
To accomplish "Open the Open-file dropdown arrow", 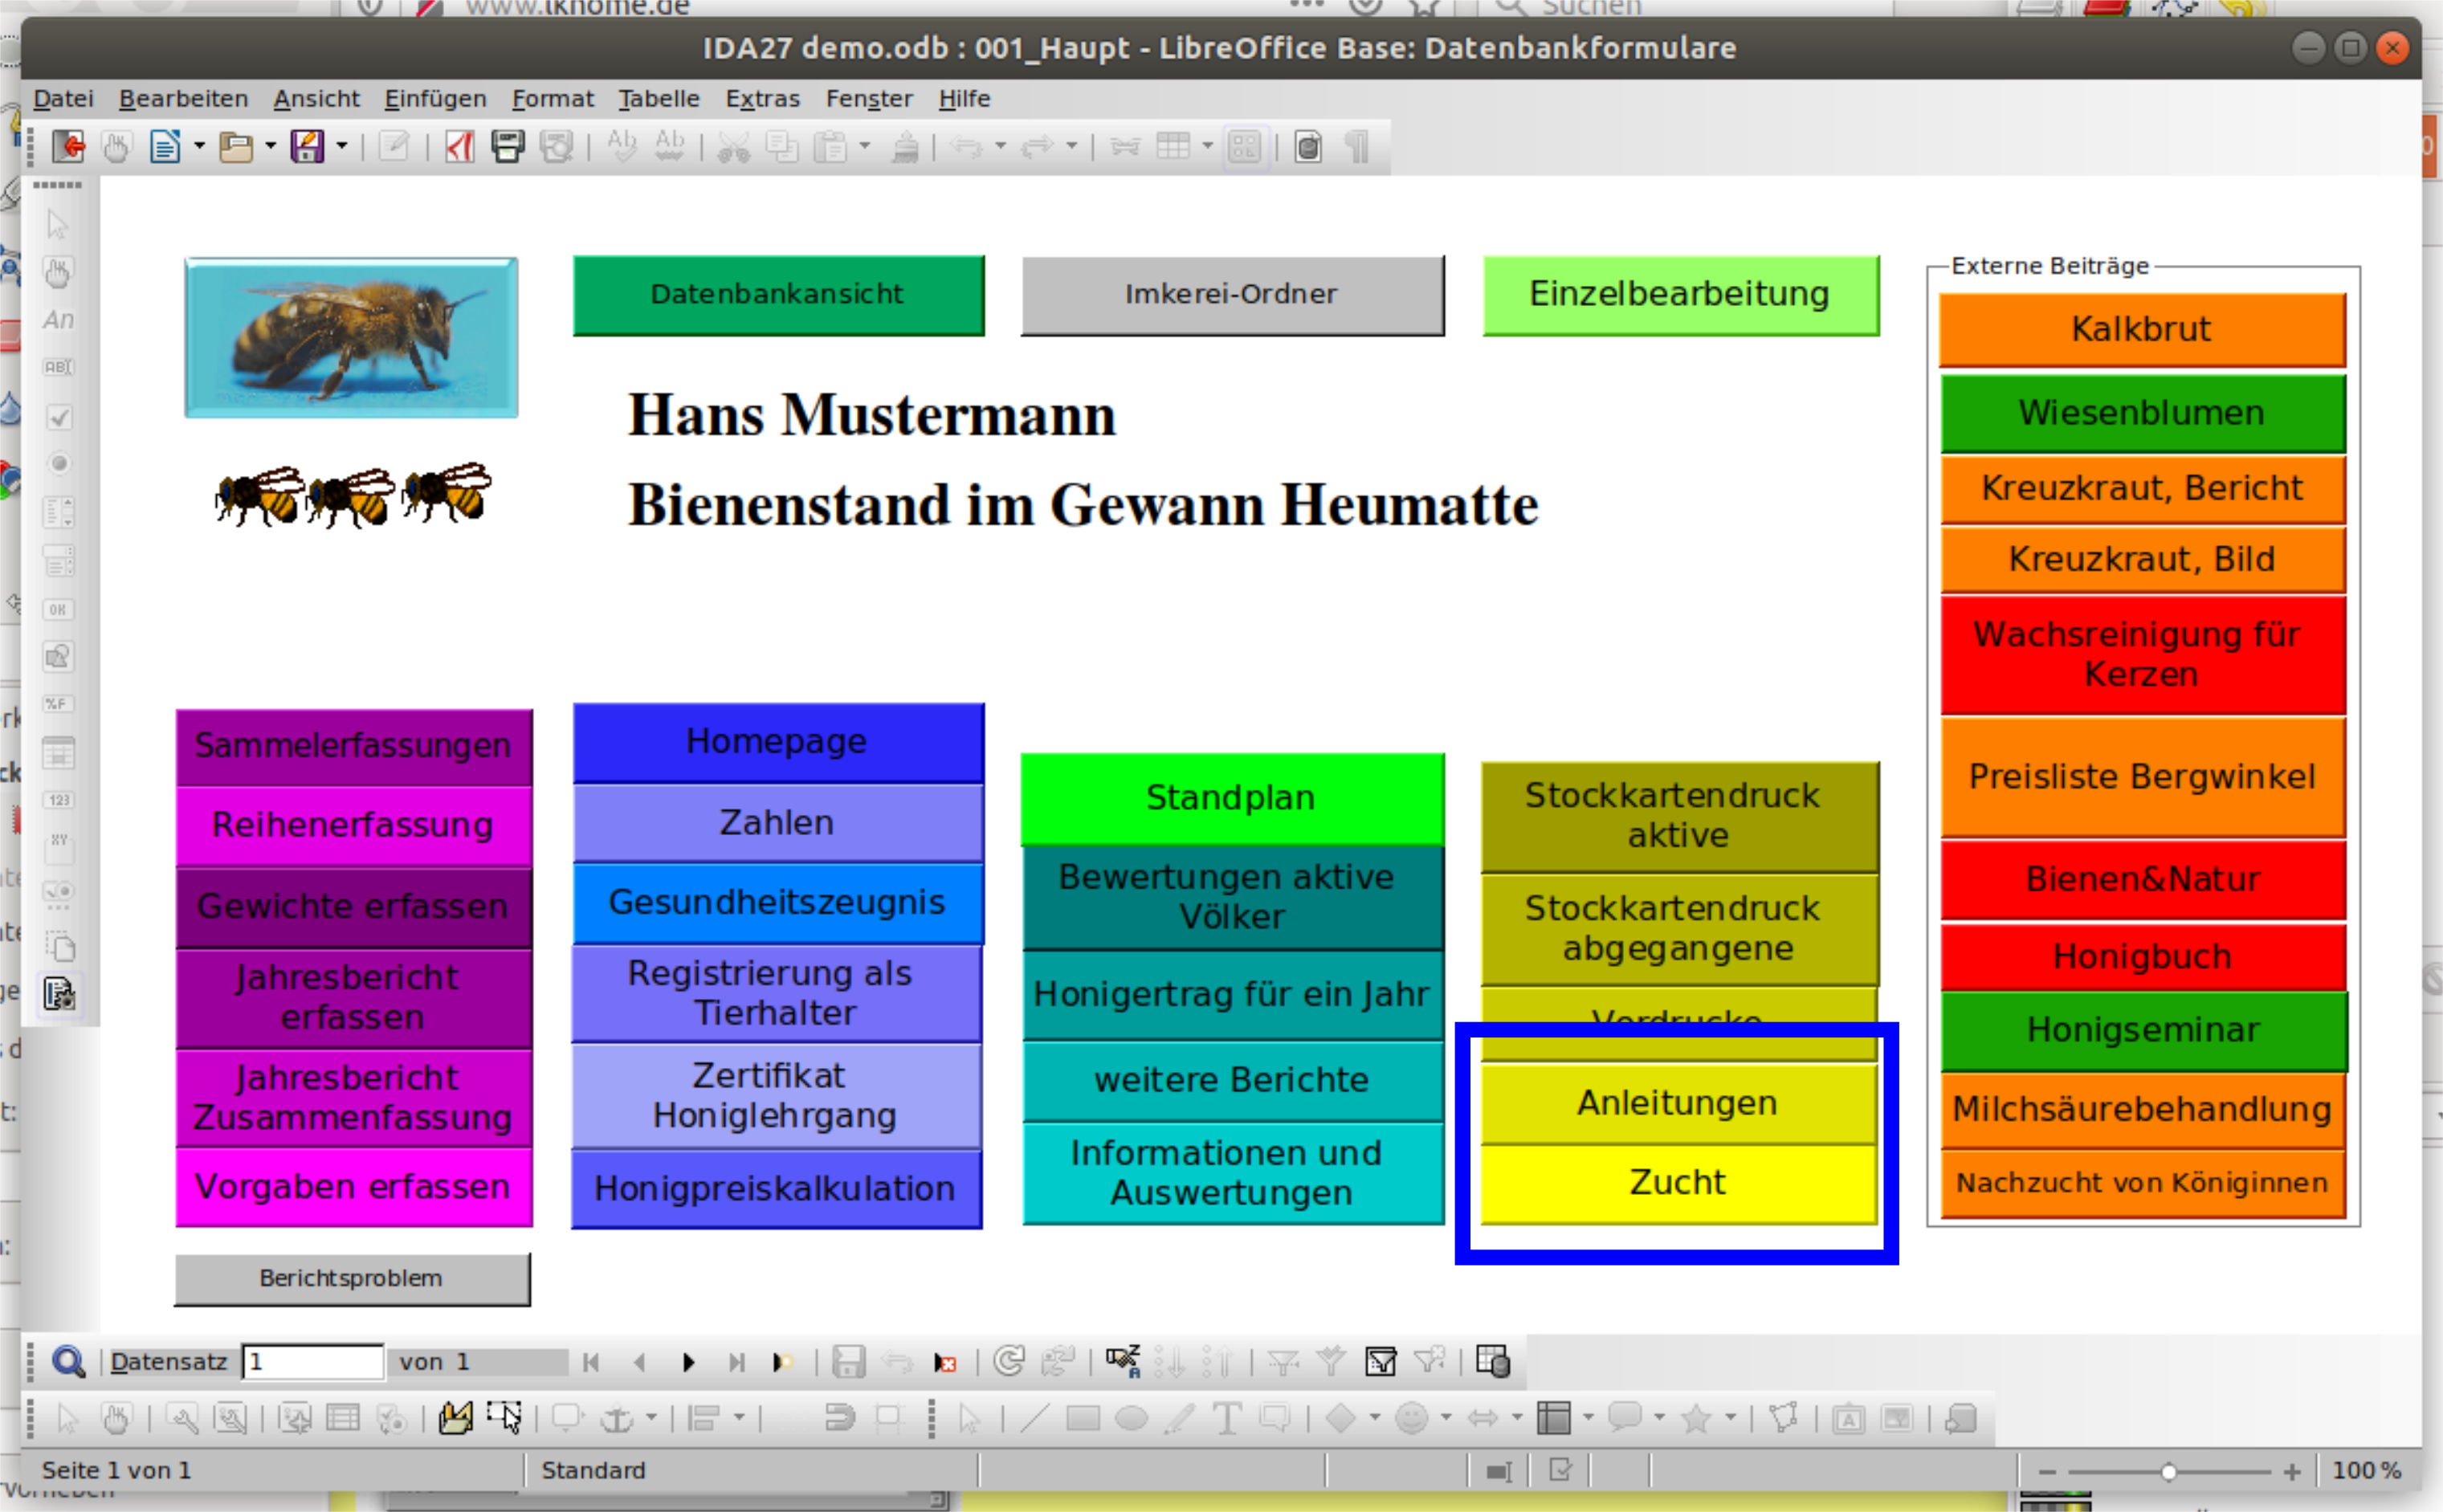I will tap(270, 147).
